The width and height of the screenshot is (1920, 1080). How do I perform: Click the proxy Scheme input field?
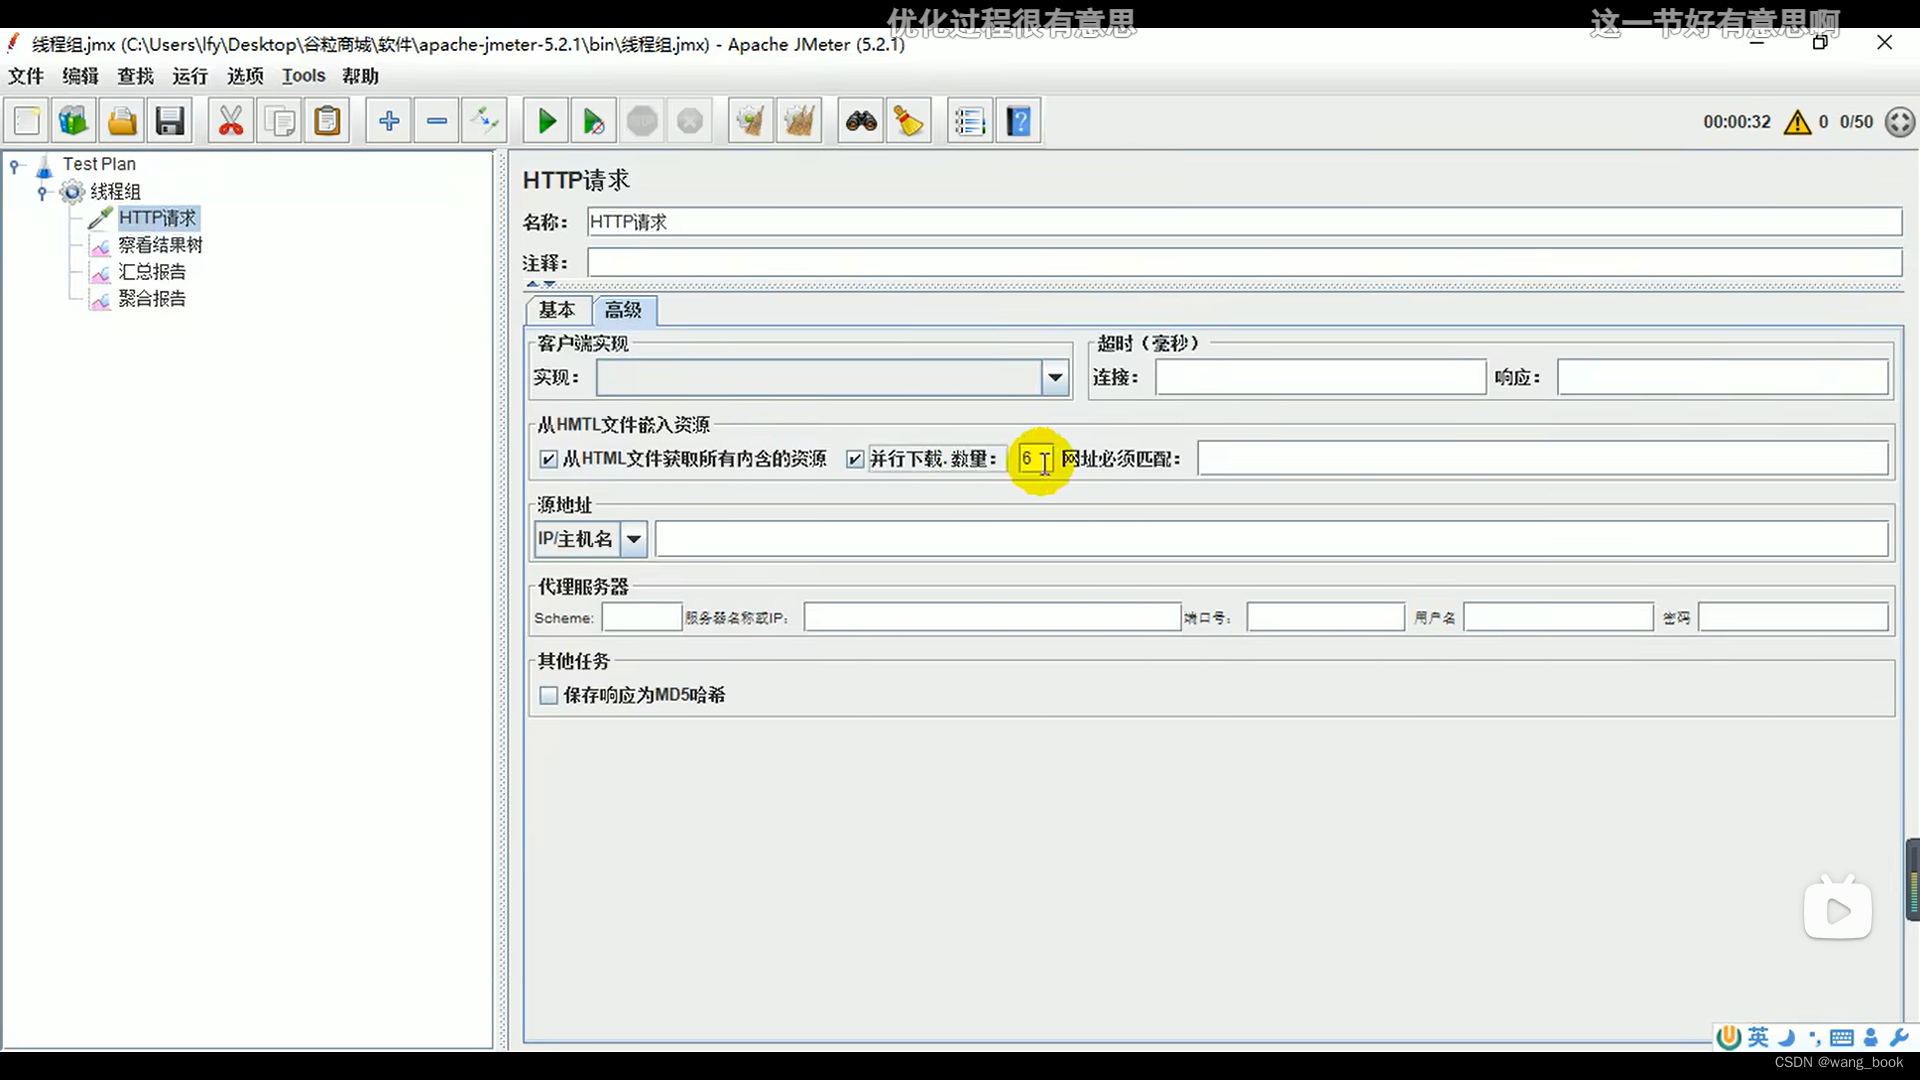coord(641,618)
